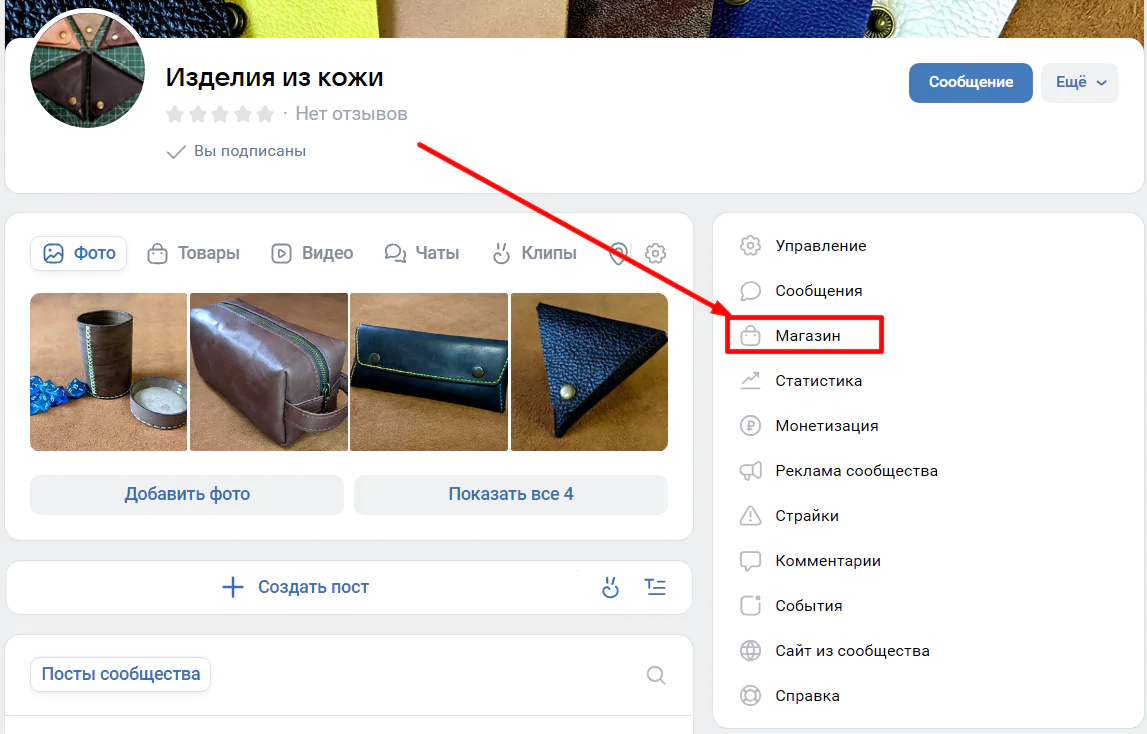
Task: Switch to the Товары tab
Action: [193, 253]
